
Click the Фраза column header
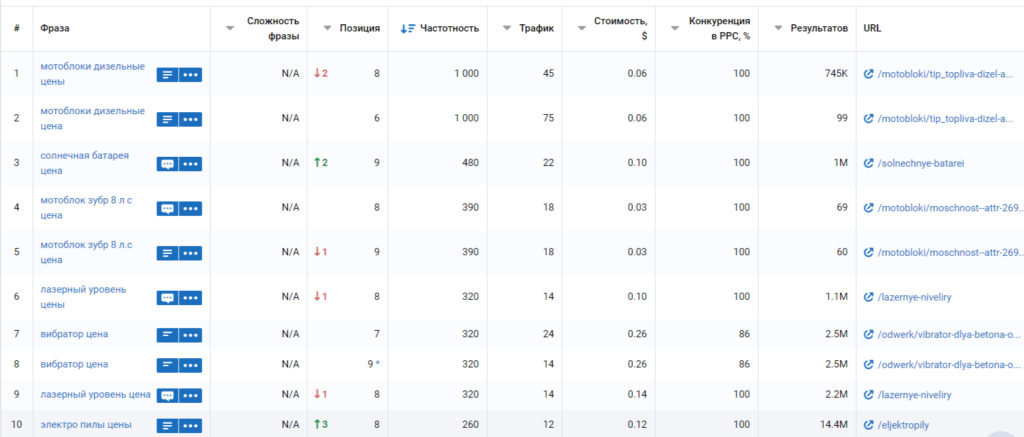pyautogui.click(x=55, y=28)
